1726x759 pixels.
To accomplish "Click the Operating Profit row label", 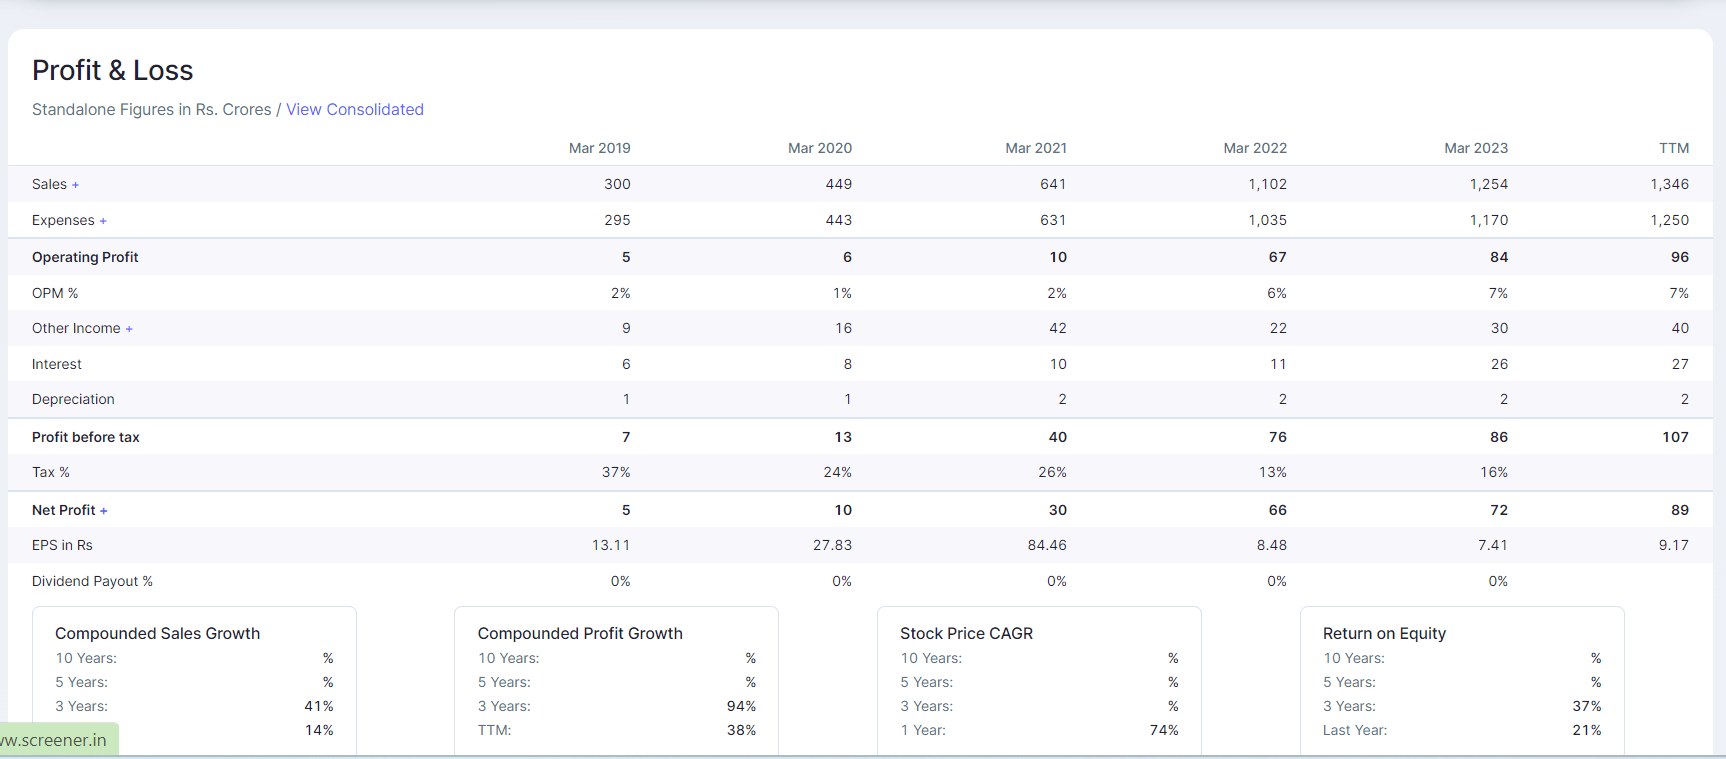I will pos(85,257).
